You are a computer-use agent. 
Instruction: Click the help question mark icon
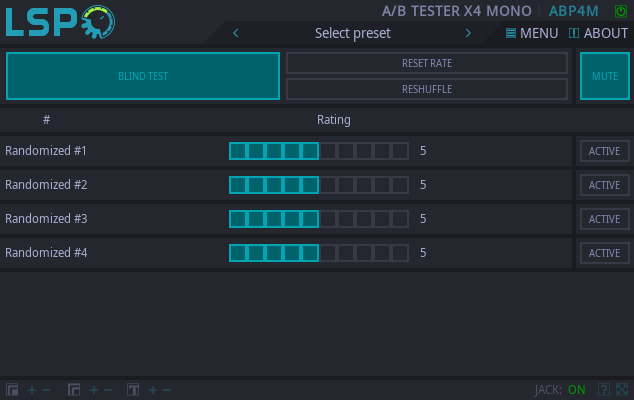click(603, 390)
